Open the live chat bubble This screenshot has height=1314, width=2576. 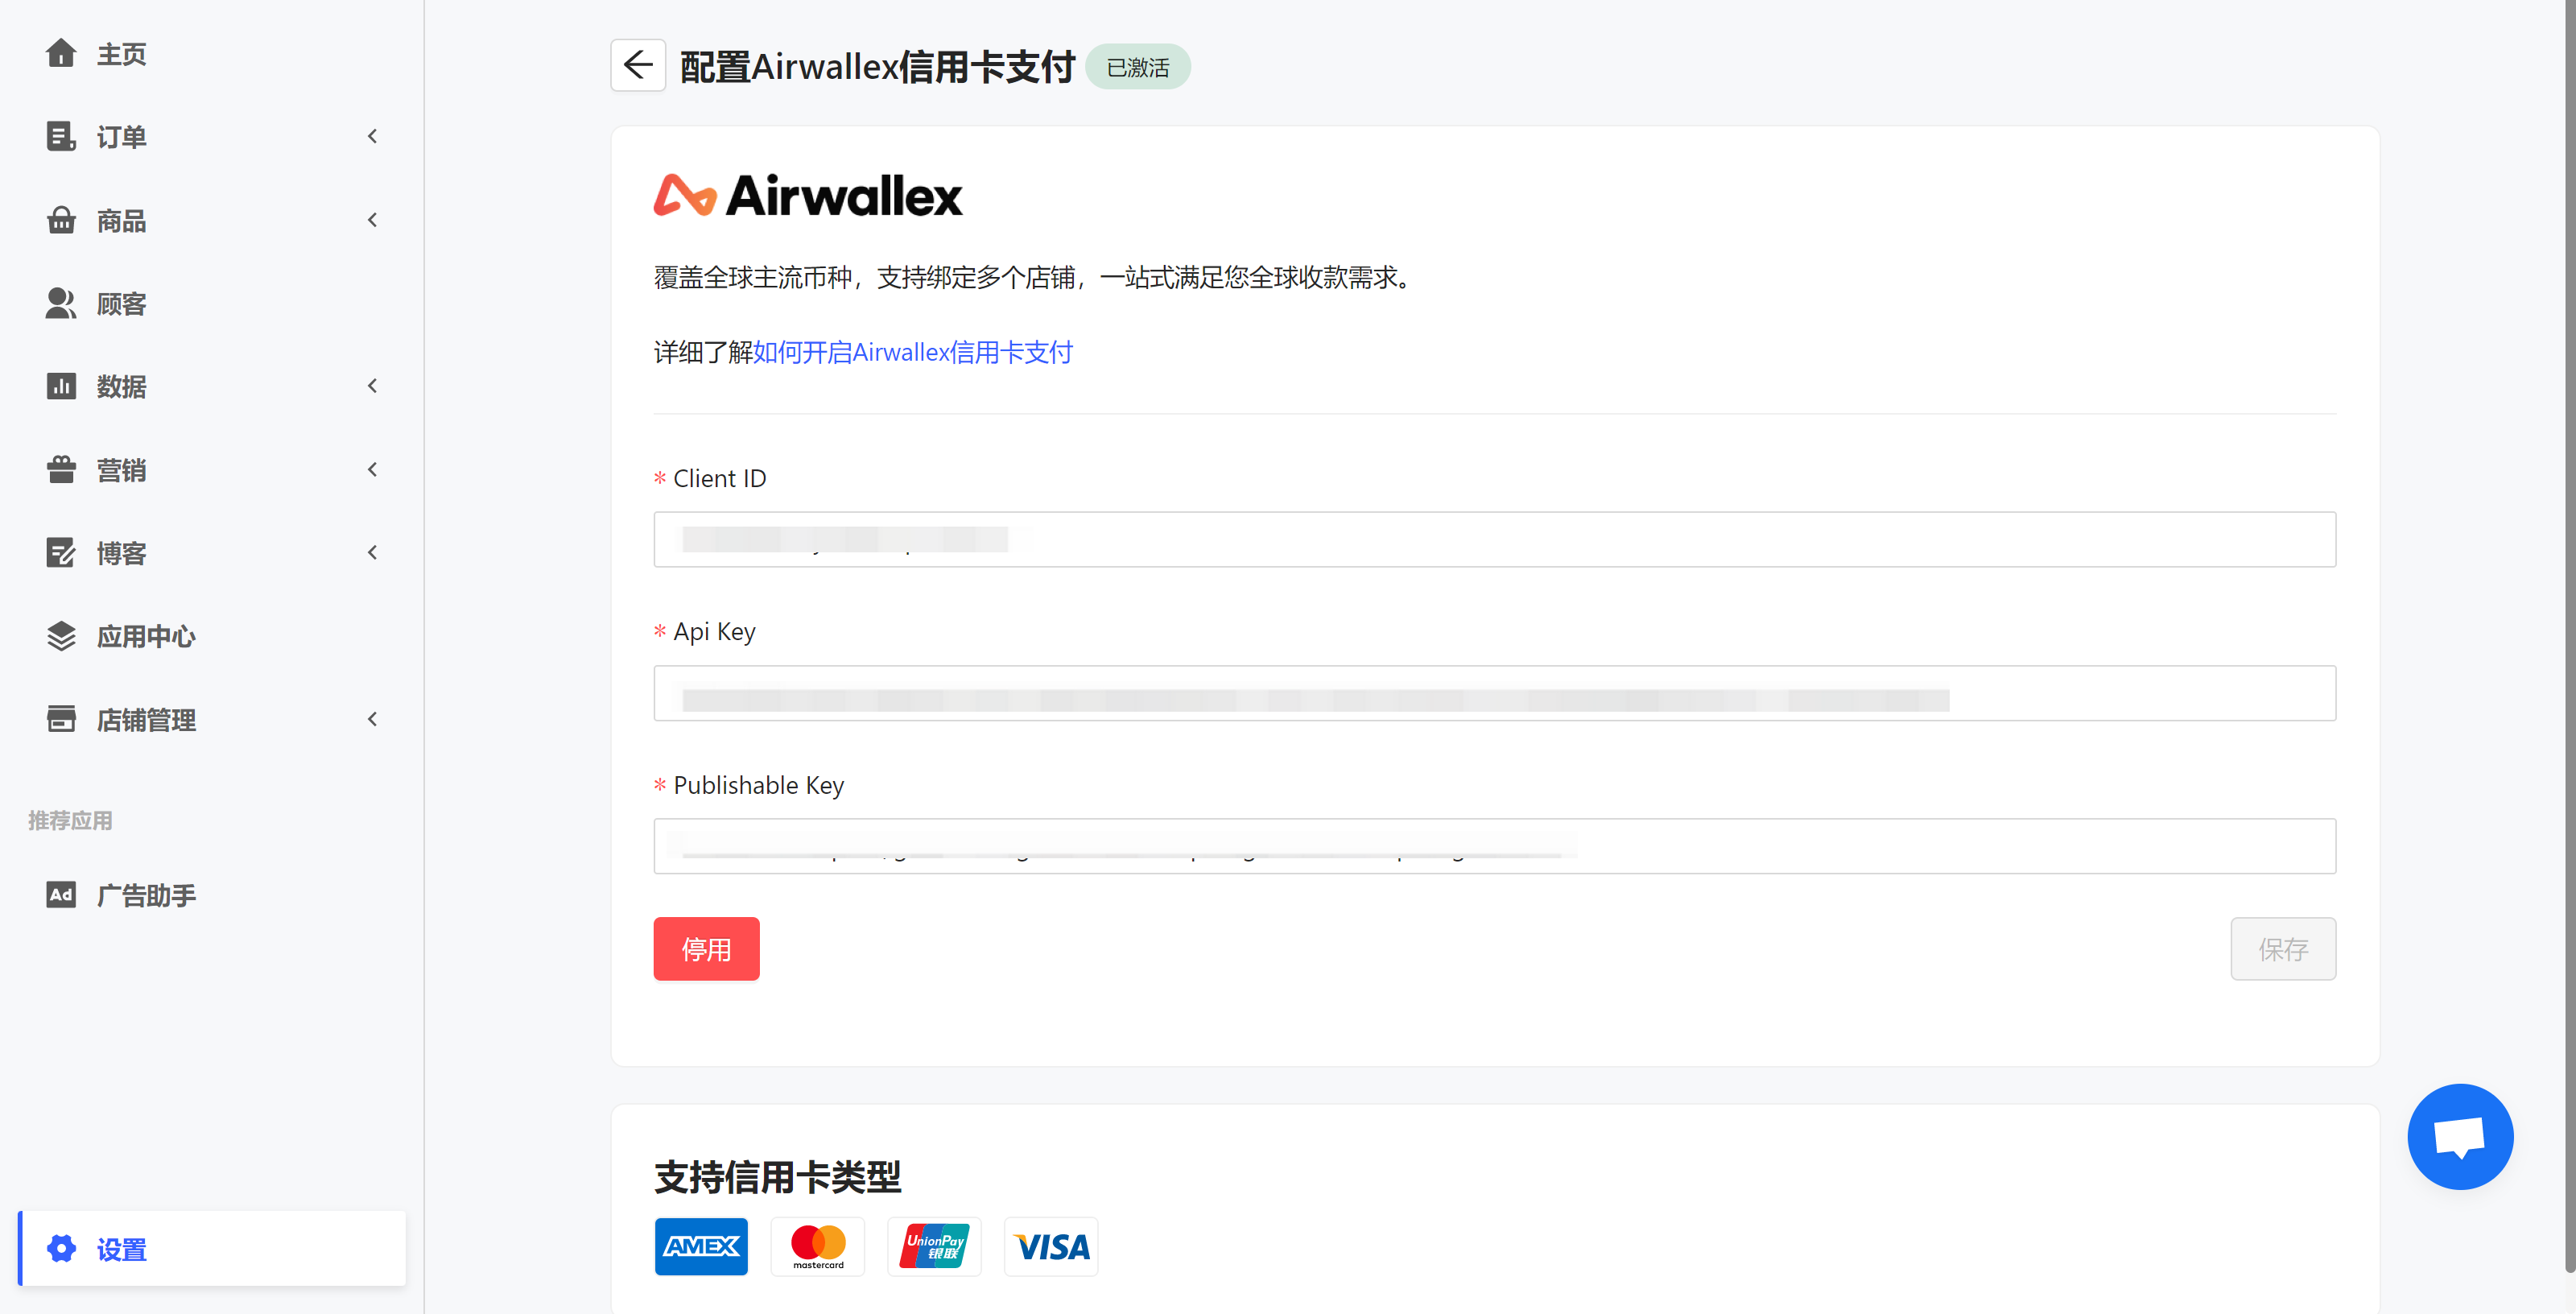click(x=2460, y=1137)
